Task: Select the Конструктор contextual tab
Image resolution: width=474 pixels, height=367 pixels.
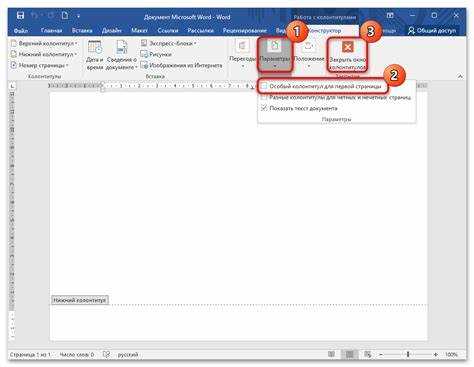Action: click(x=325, y=30)
